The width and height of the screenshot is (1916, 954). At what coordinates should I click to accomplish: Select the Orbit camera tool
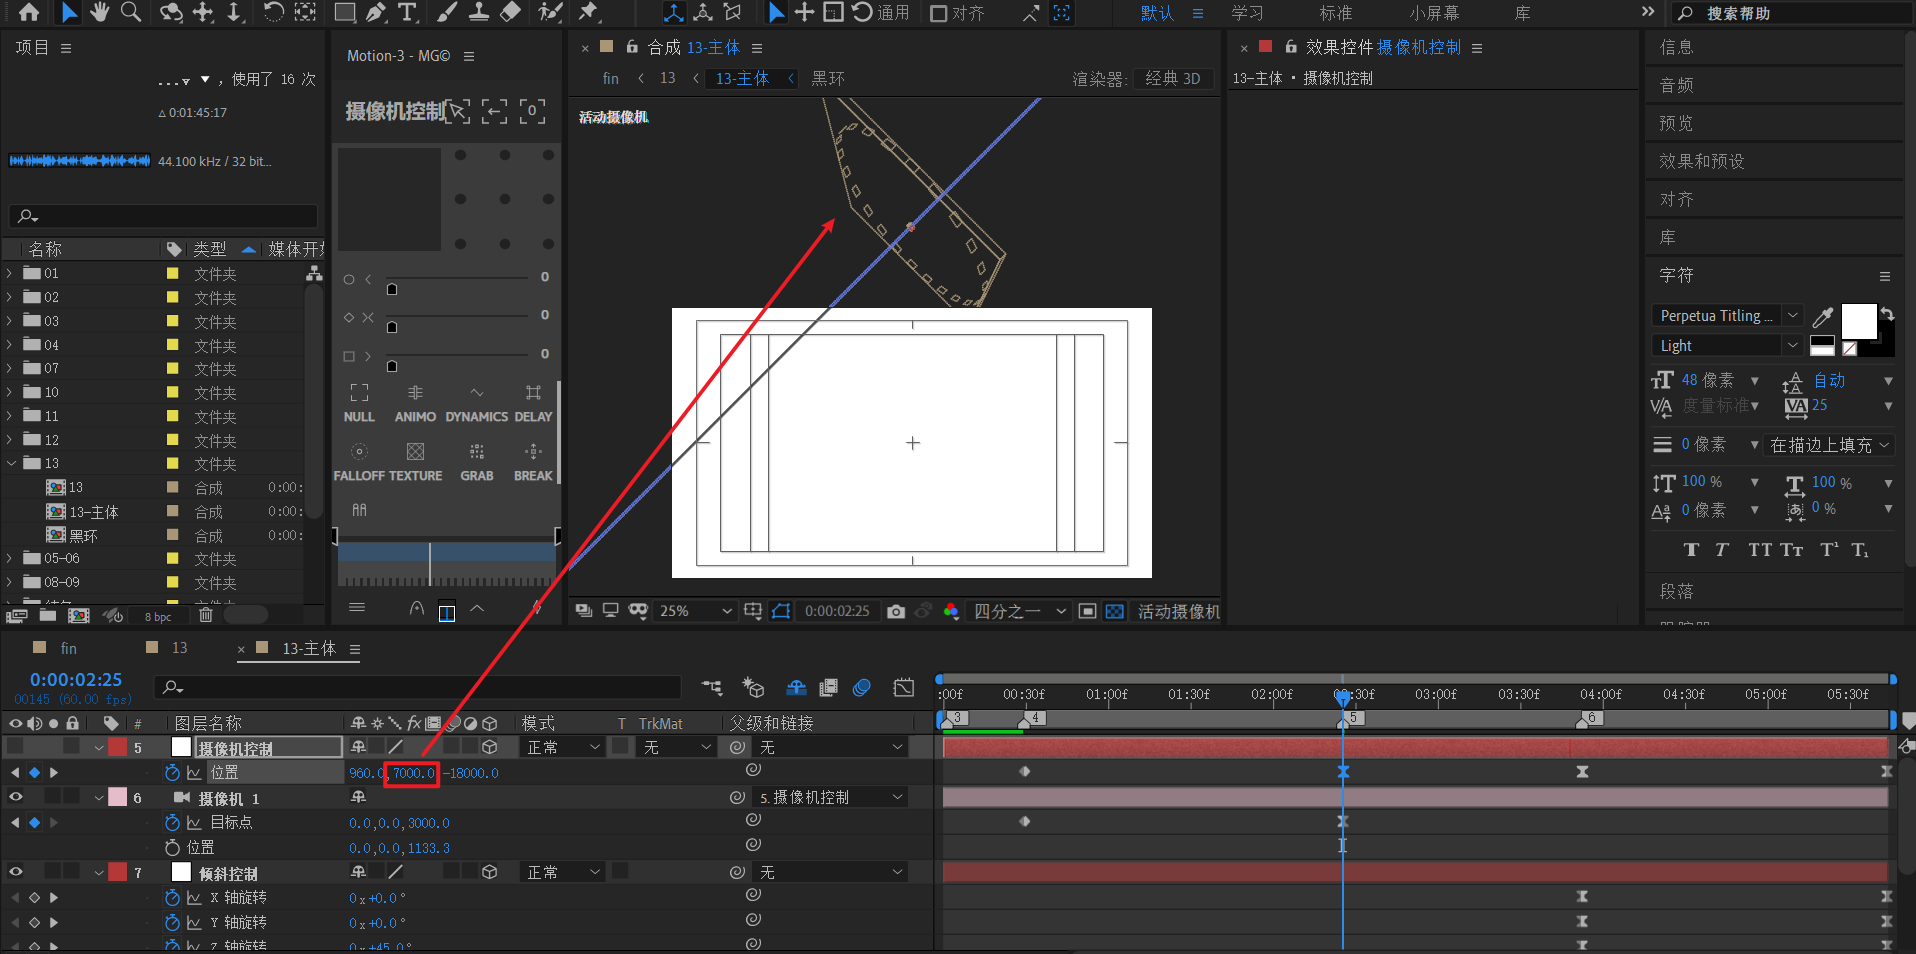[x=172, y=12]
